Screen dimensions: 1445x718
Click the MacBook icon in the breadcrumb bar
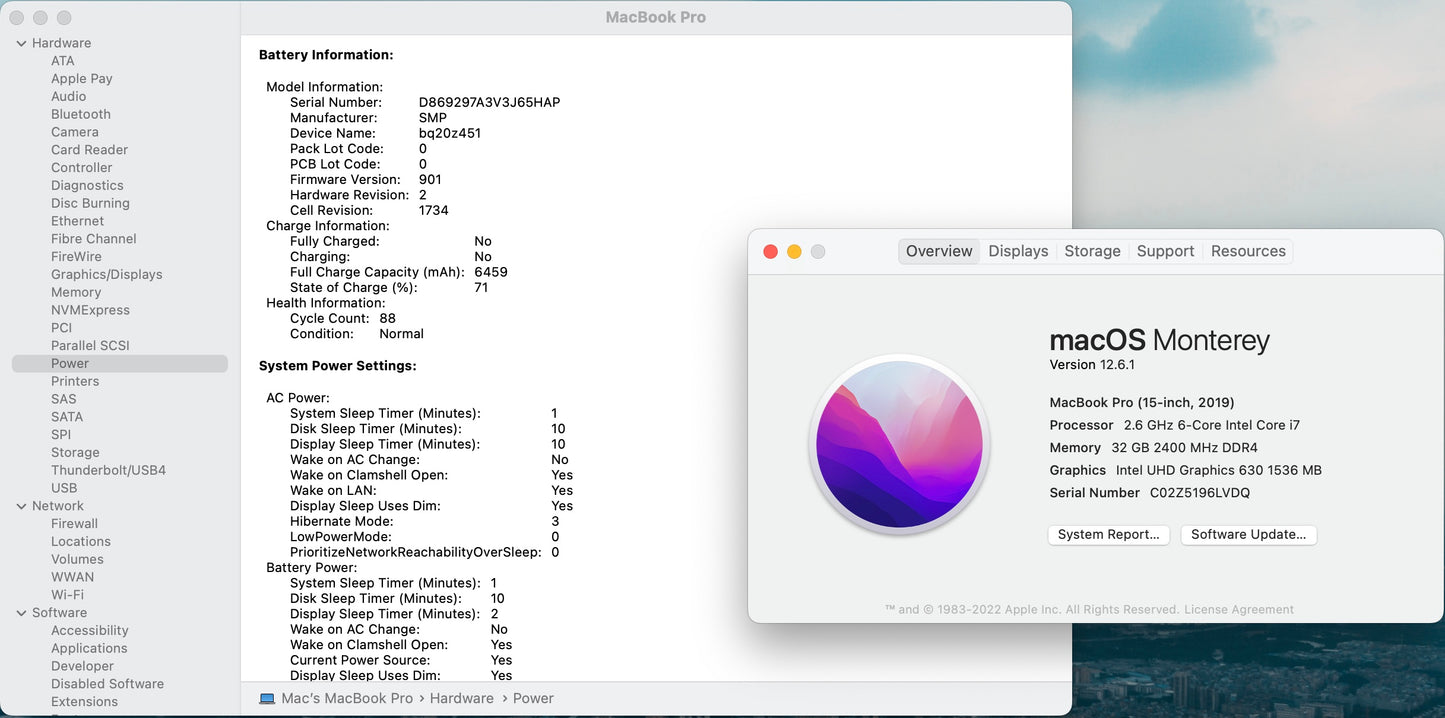tap(266, 698)
